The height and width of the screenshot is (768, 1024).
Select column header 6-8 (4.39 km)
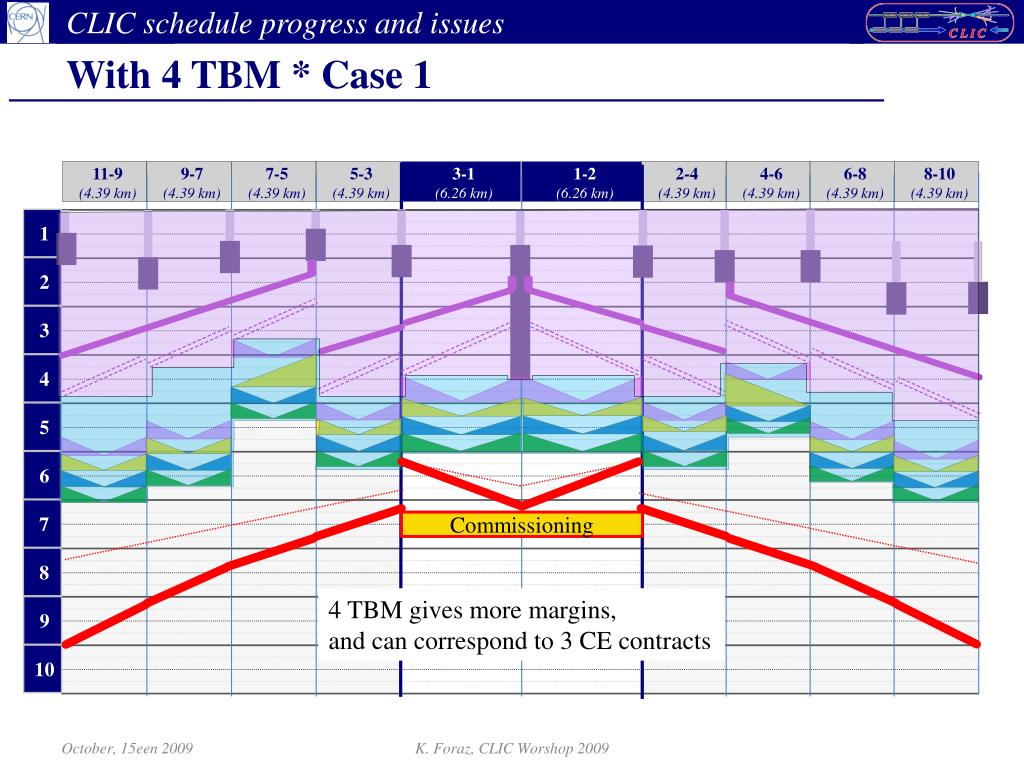[853, 182]
